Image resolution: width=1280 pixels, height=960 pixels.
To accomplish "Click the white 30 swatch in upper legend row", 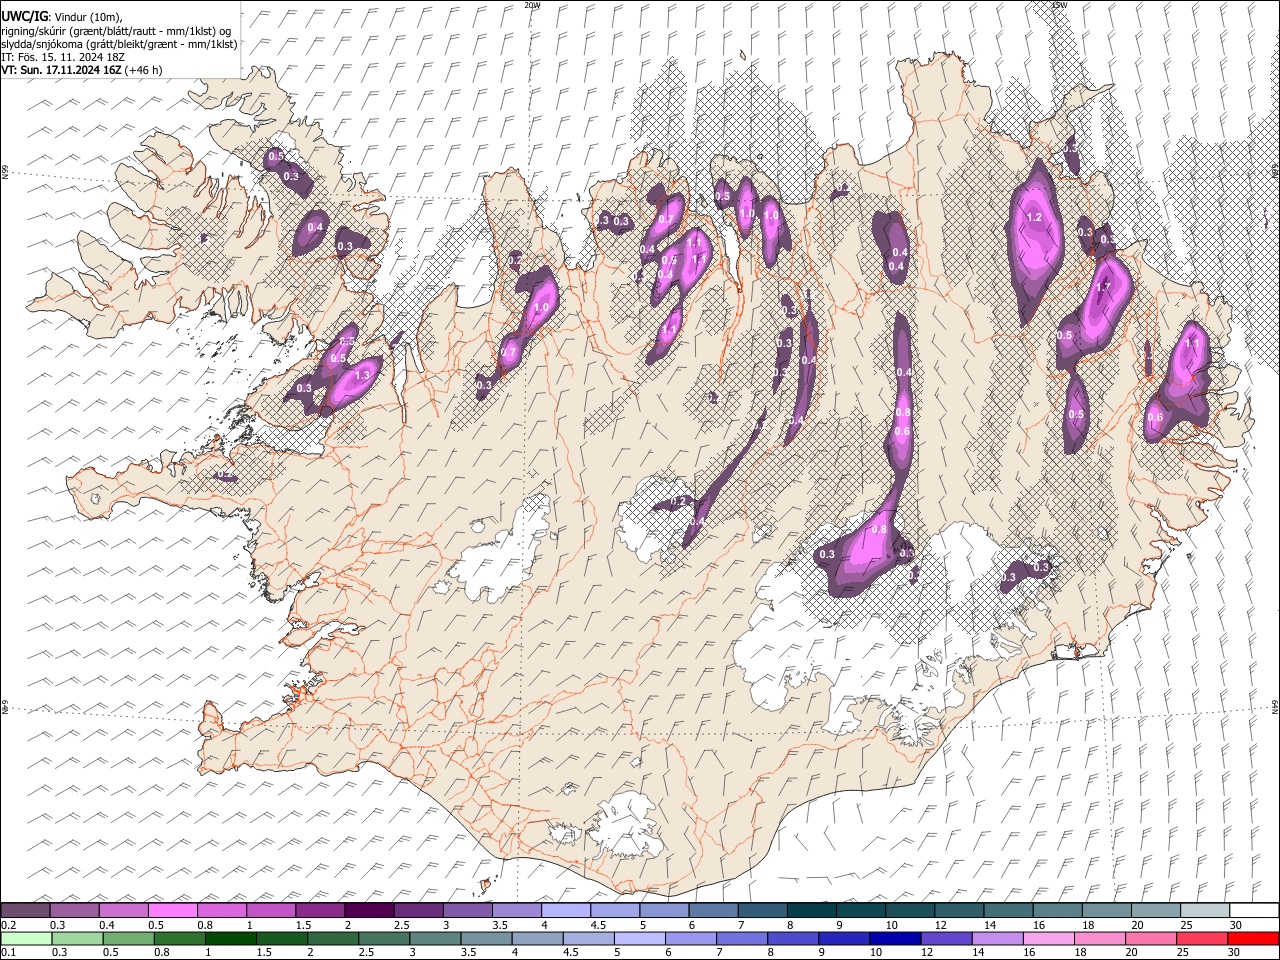I will (x=1254, y=910).
